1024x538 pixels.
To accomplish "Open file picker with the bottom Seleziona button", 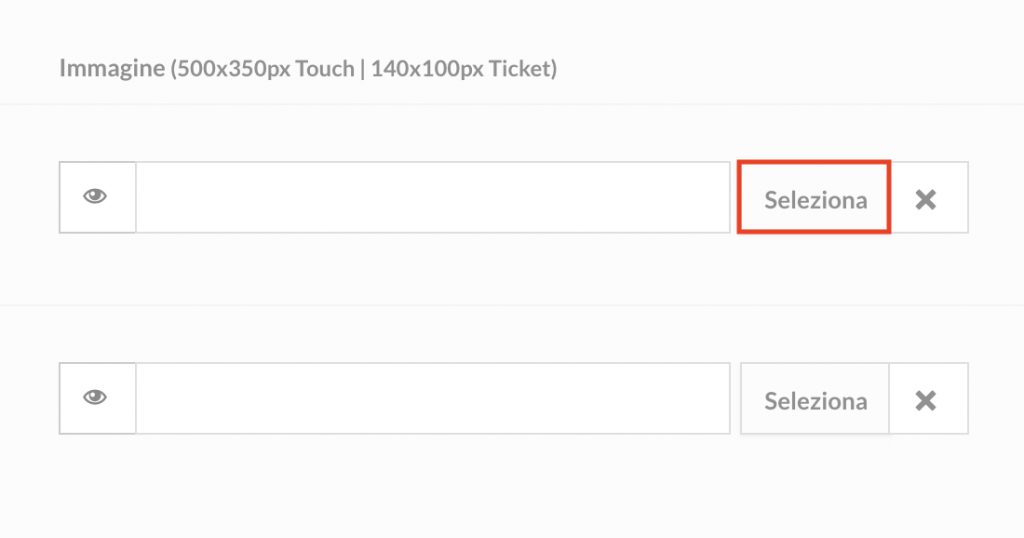I will pos(815,398).
